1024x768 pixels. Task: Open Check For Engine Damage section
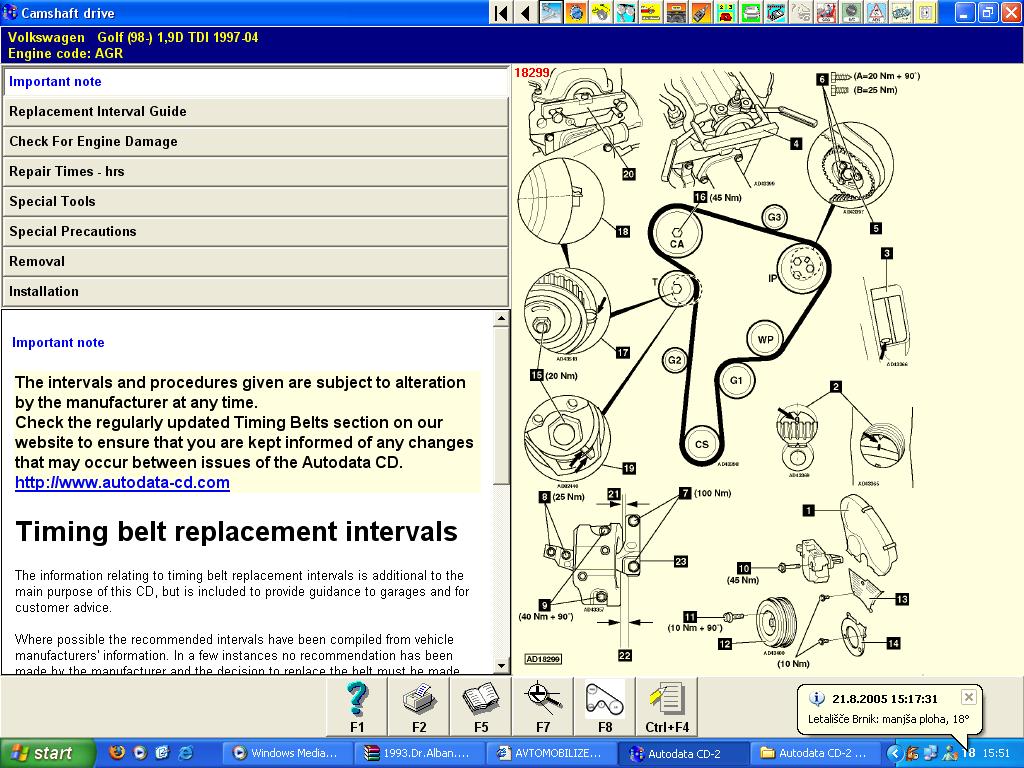(255, 142)
